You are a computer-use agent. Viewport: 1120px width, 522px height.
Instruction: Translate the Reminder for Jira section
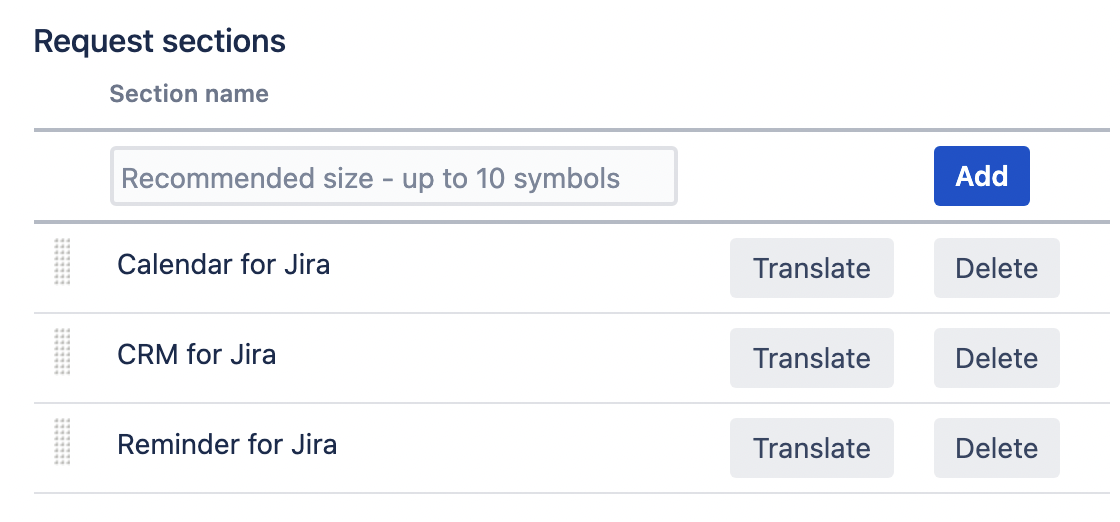pos(811,448)
